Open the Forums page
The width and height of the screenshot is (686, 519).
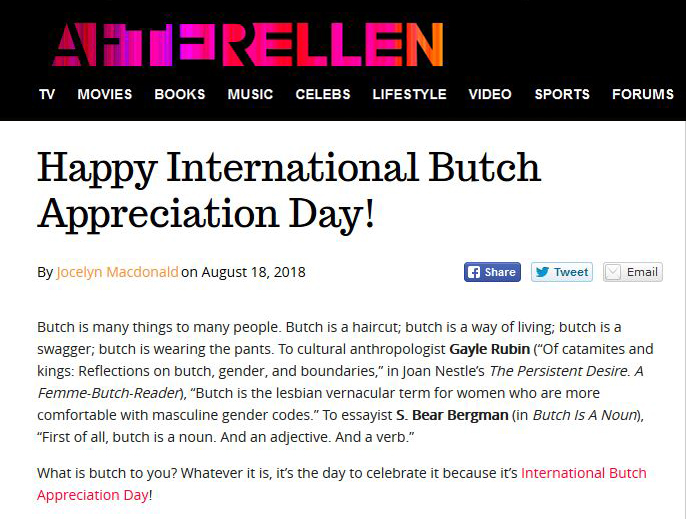pyautogui.click(x=643, y=94)
